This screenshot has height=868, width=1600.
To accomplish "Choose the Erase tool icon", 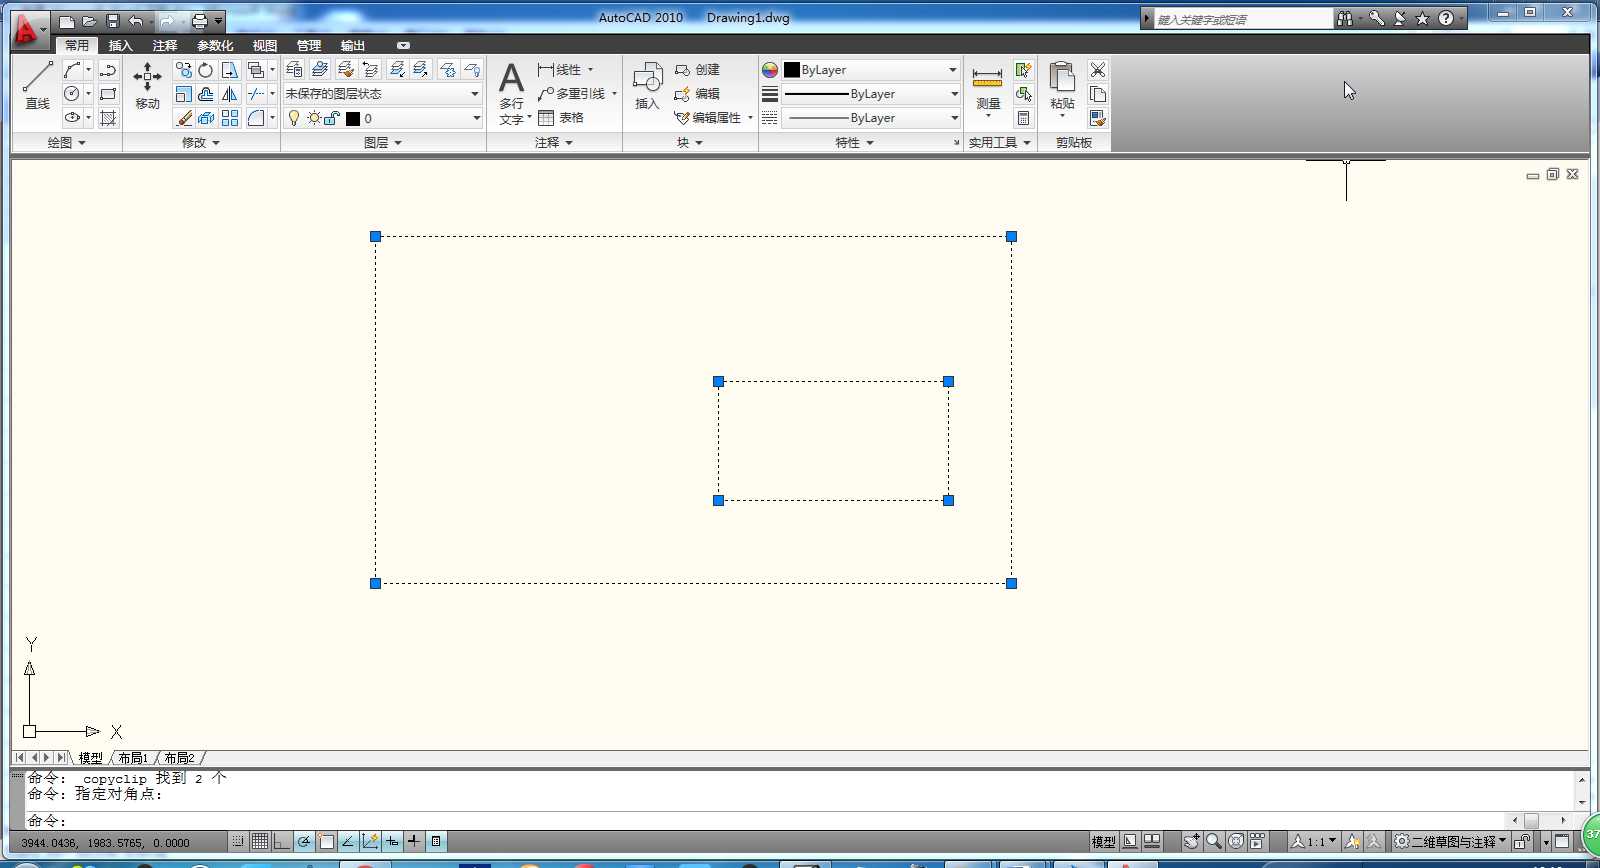I will point(183,118).
